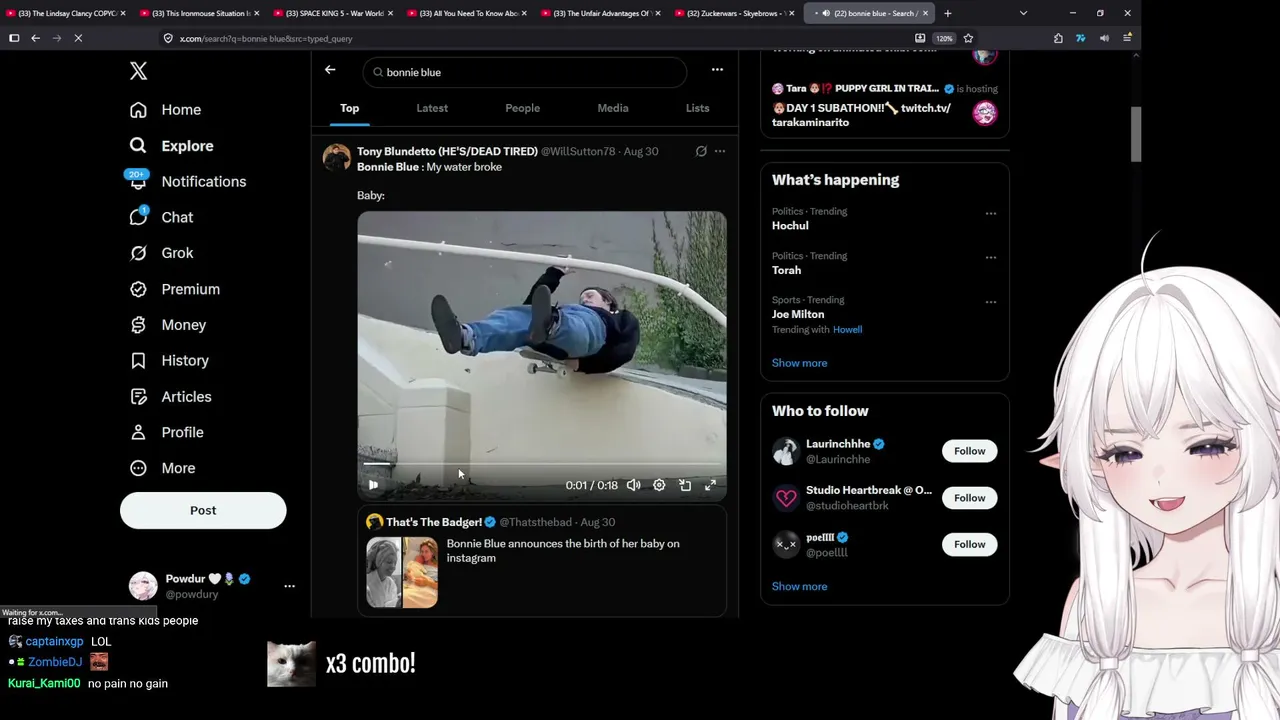1280x720 pixels.
Task: Stop loading the page
Action: click(x=79, y=38)
